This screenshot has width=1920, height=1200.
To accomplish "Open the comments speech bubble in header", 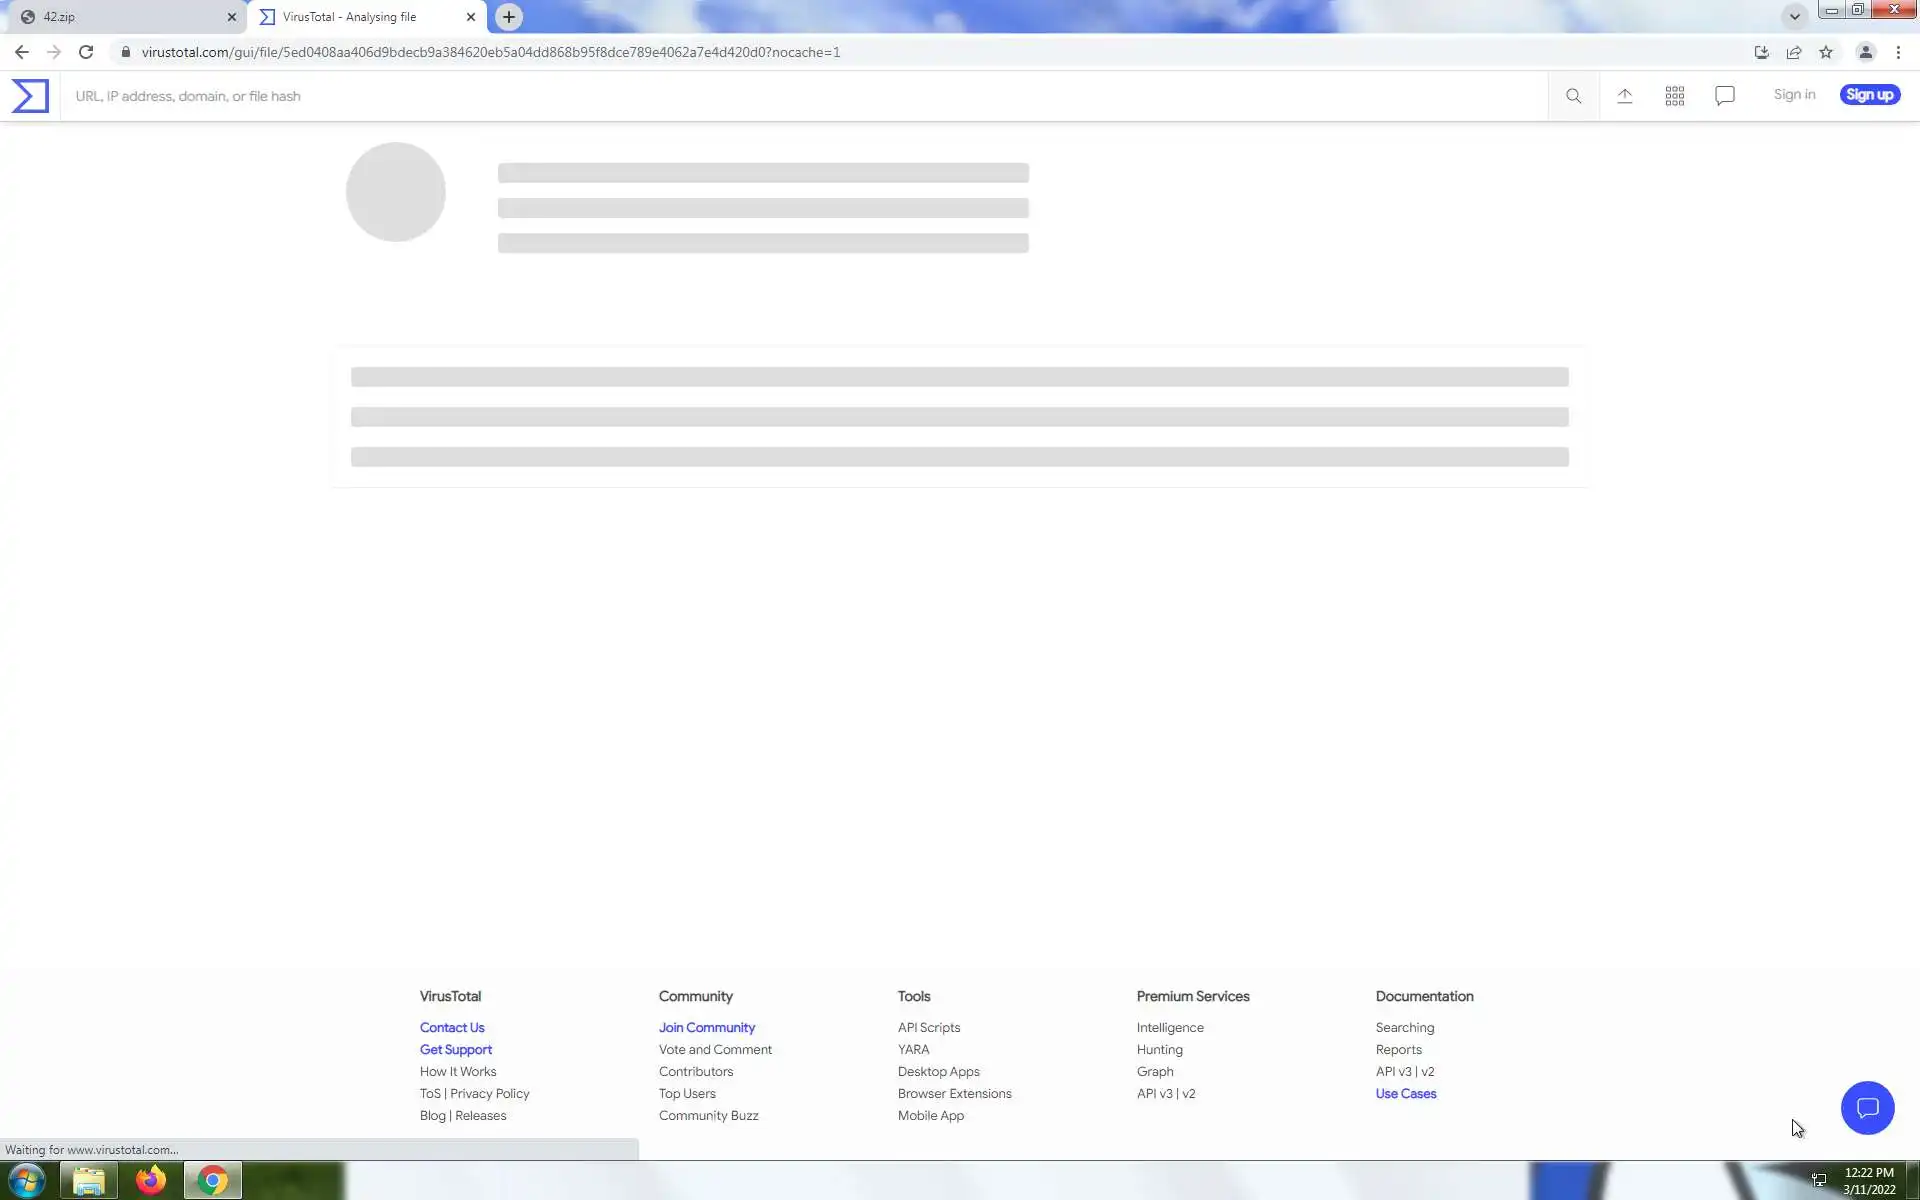I will (x=1724, y=96).
